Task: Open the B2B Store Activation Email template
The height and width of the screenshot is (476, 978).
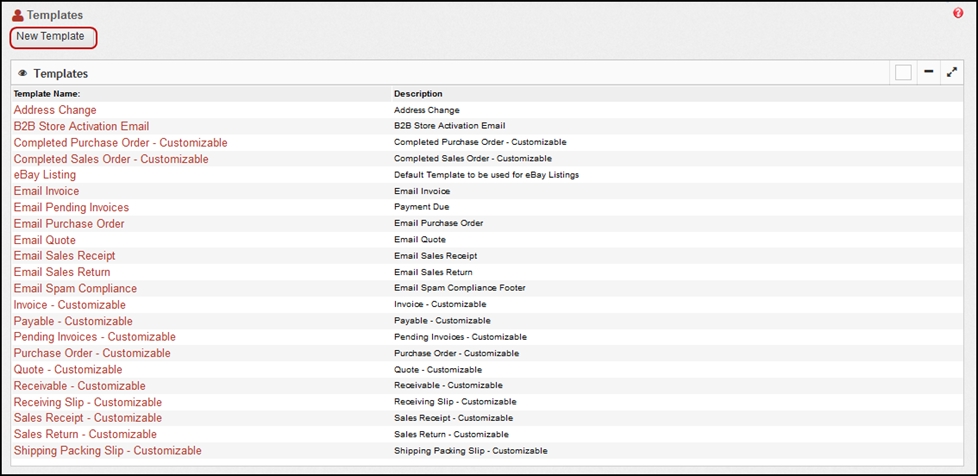Action: [81, 126]
